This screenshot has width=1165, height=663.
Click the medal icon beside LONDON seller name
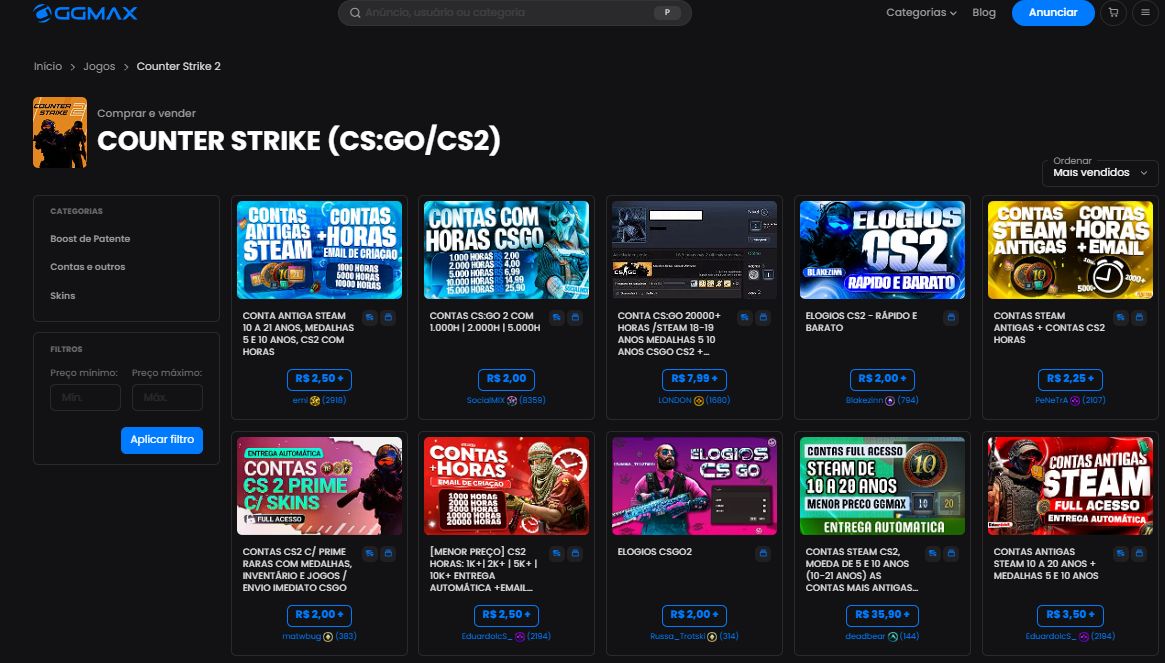coord(700,400)
